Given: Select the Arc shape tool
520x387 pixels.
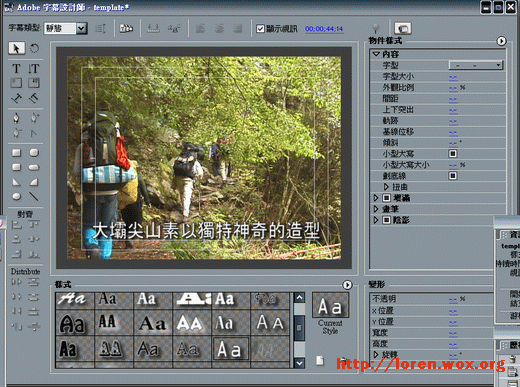Looking at the screenshot, I should pos(34,182).
